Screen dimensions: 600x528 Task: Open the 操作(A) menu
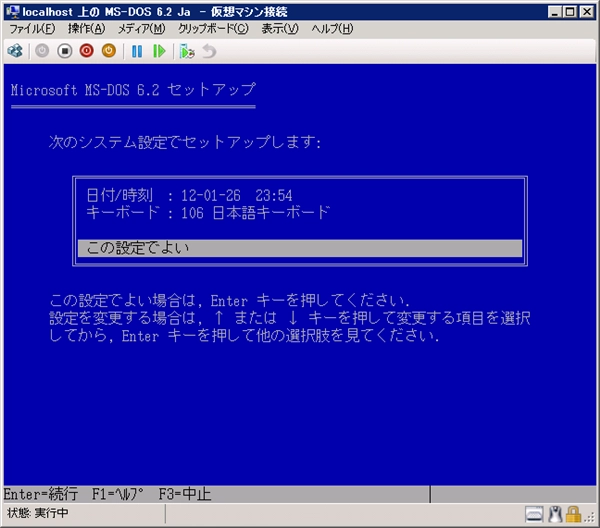pos(86,29)
